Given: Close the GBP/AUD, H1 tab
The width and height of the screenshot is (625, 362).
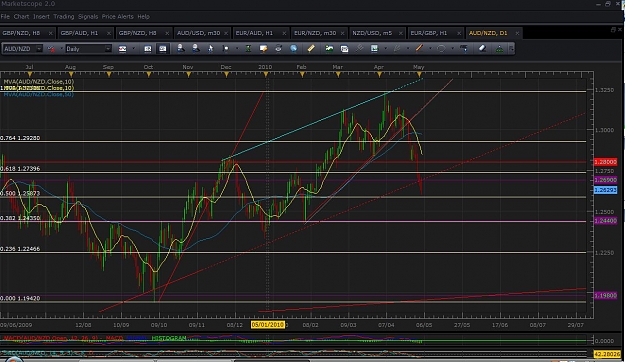Looking at the screenshot, I should click(108, 33).
